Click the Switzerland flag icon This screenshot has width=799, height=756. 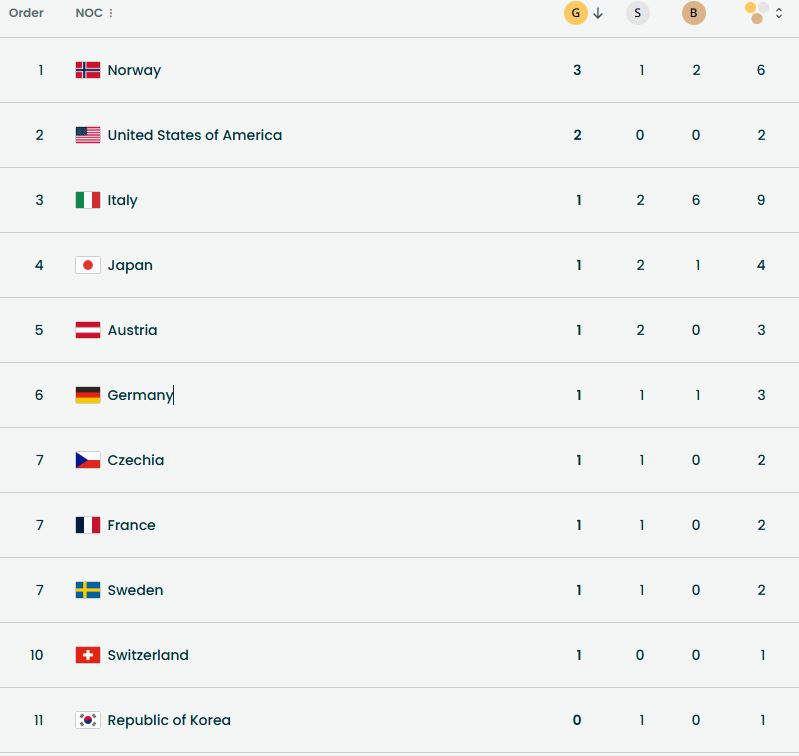coord(88,655)
